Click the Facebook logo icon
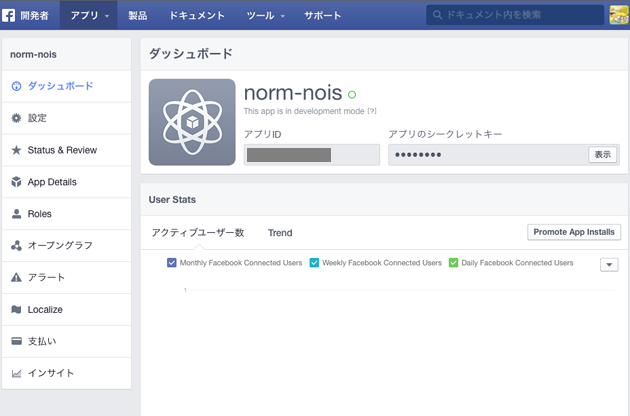The width and height of the screenshot is (630, 416). pyautogui.click(x=11, y=15)
